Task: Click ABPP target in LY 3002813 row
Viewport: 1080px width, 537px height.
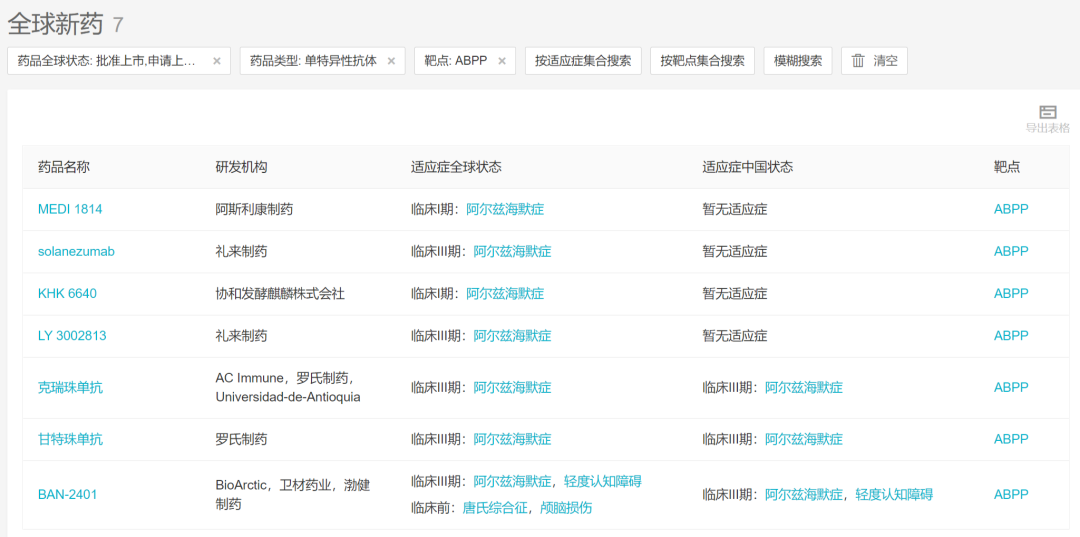Action: 1011,336
